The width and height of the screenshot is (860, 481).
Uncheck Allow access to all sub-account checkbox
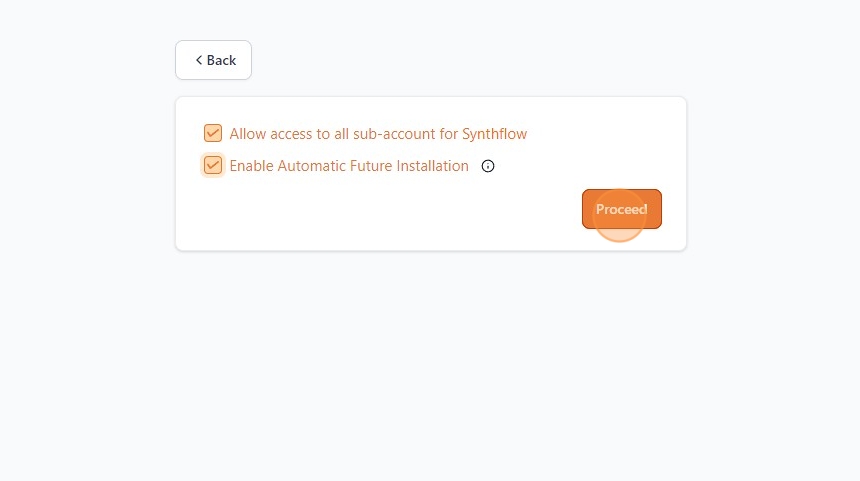[x=213, y=134]
